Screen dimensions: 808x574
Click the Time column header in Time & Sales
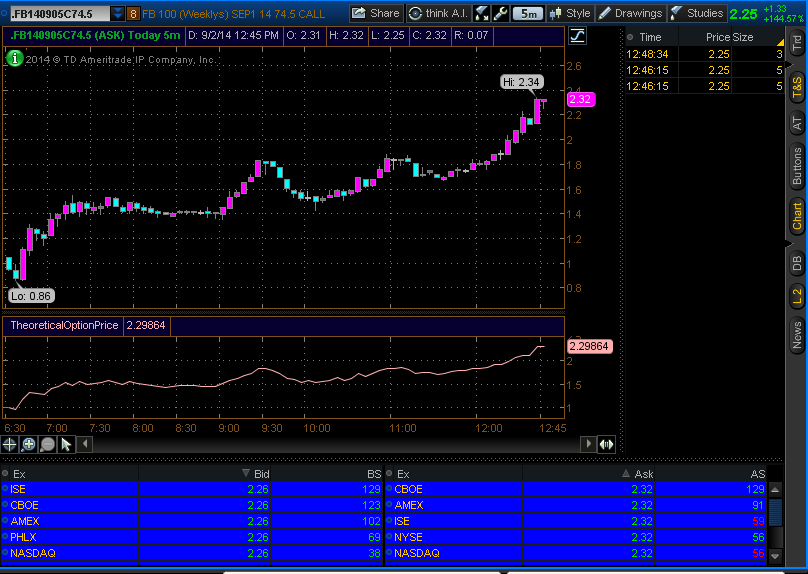650,37
